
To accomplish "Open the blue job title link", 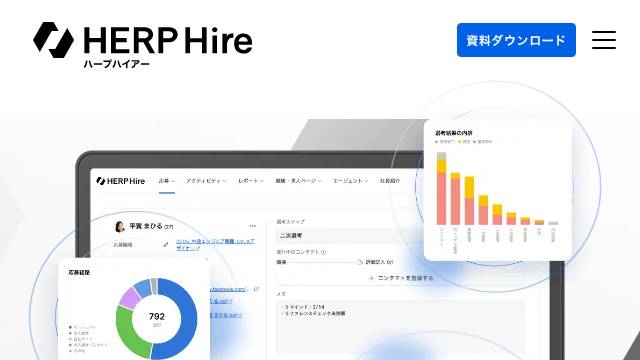I will point(215,244).
